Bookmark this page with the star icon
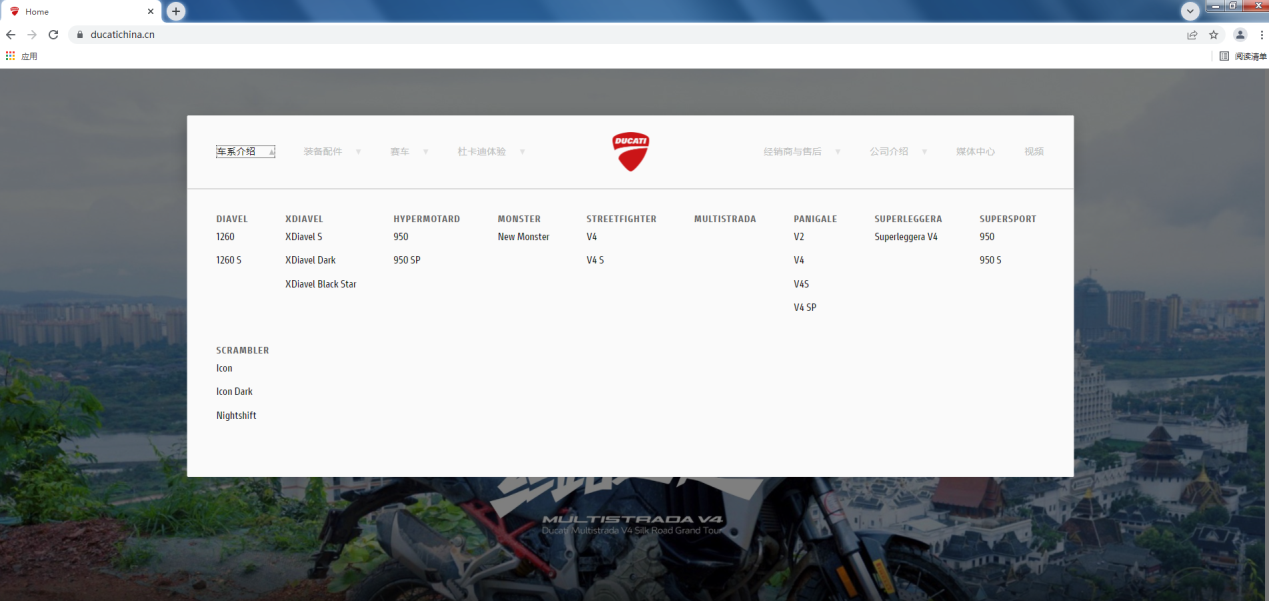 click(1214, 34)
